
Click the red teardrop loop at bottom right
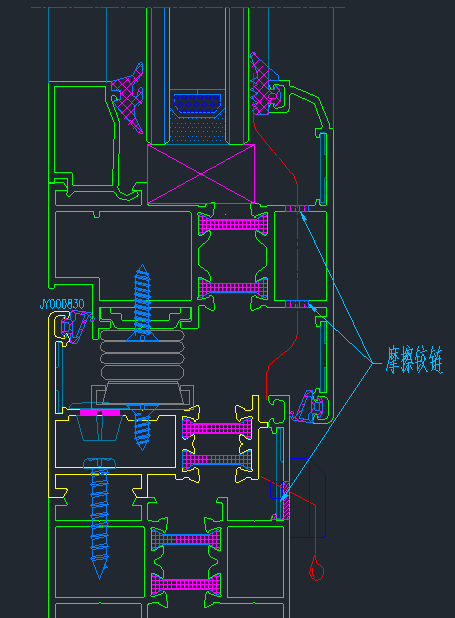coord(316,569)
